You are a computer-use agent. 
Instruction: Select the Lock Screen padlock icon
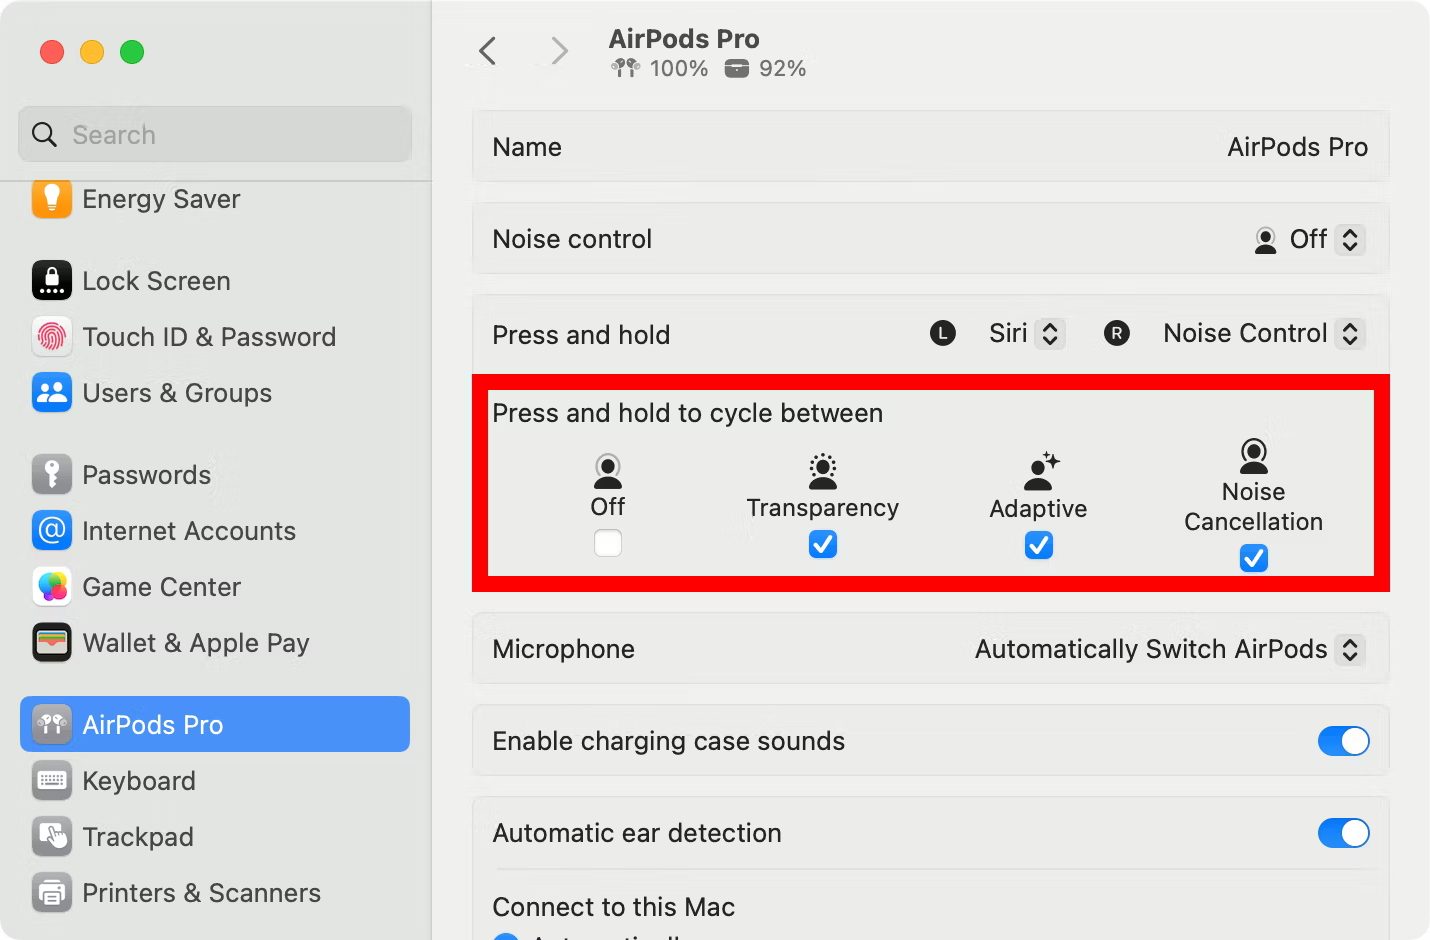(x=51, y=281)
